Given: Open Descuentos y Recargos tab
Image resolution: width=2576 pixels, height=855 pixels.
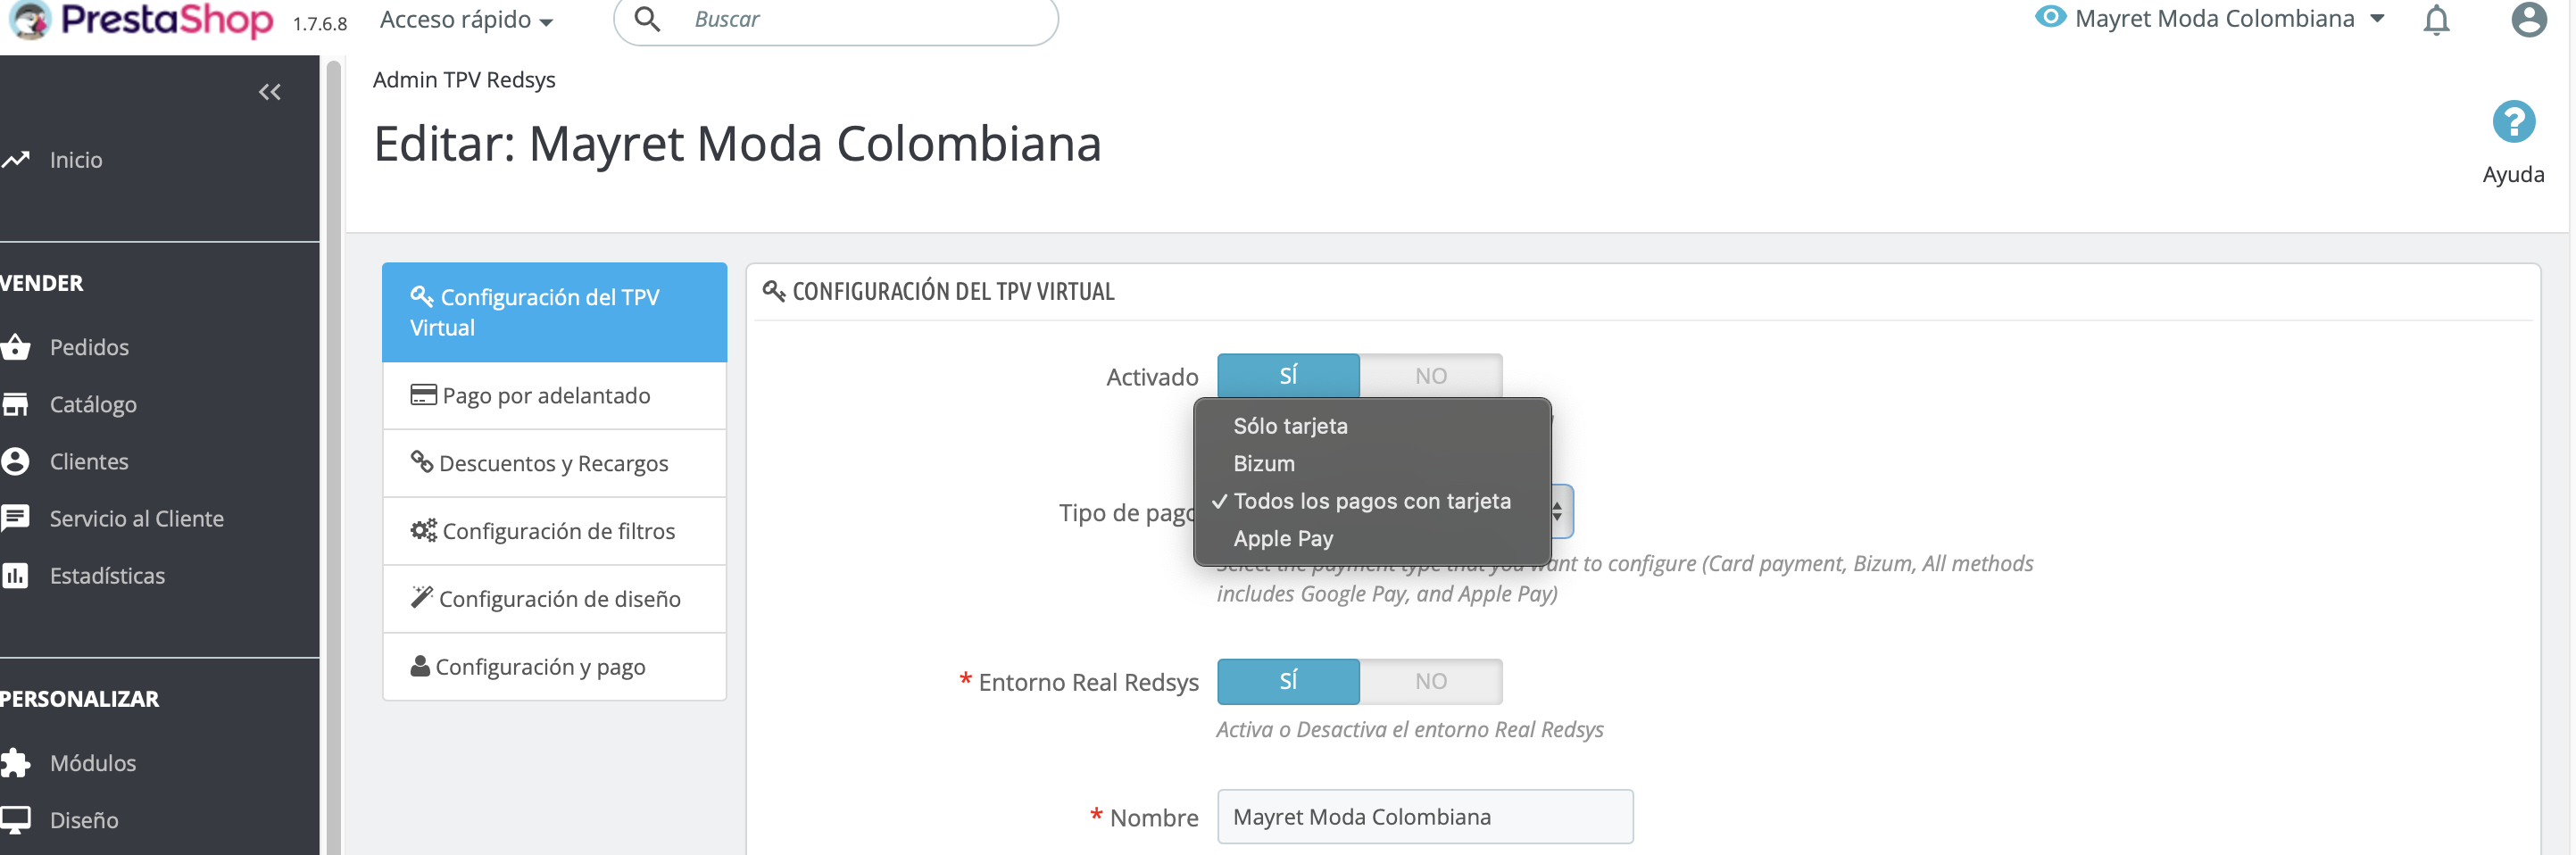Looking at the screenshot, I should click(554, 464).
